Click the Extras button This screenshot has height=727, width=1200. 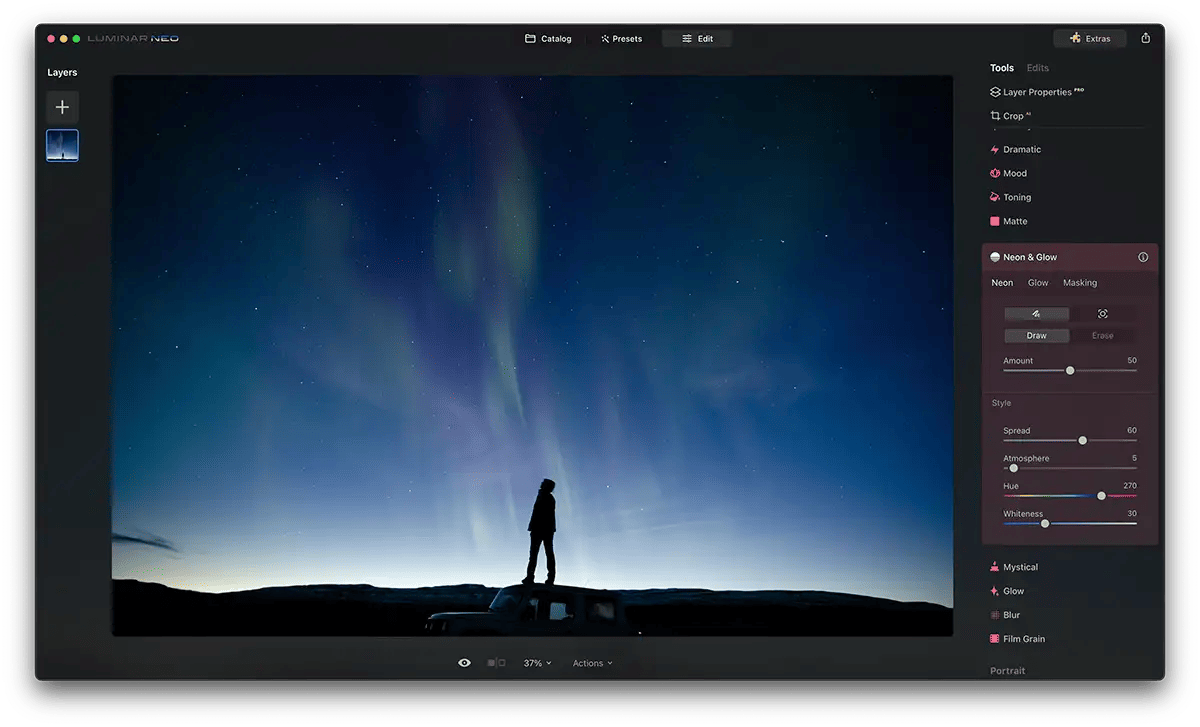click(1090, 38)
